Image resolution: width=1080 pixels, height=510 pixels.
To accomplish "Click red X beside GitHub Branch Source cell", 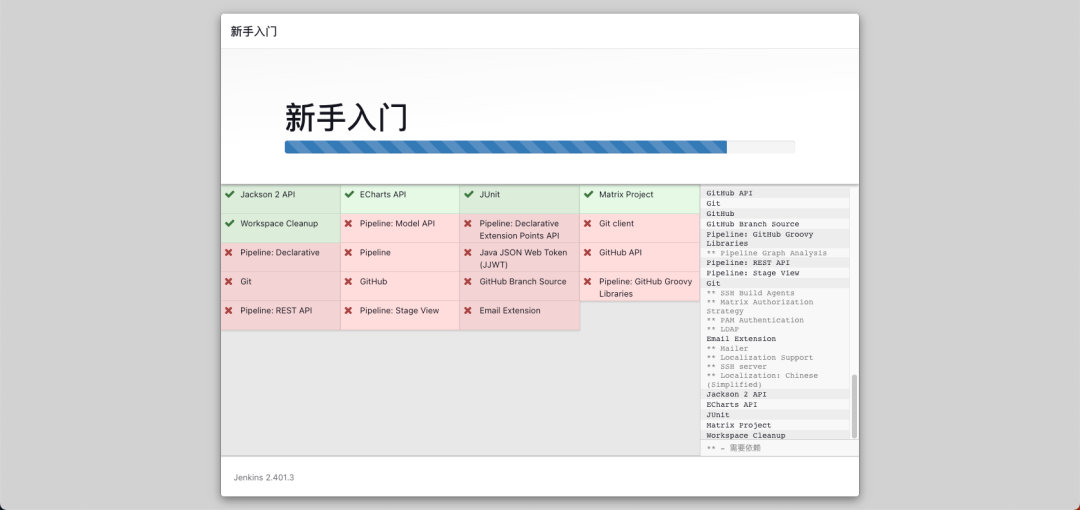I will tap(468, 281).
